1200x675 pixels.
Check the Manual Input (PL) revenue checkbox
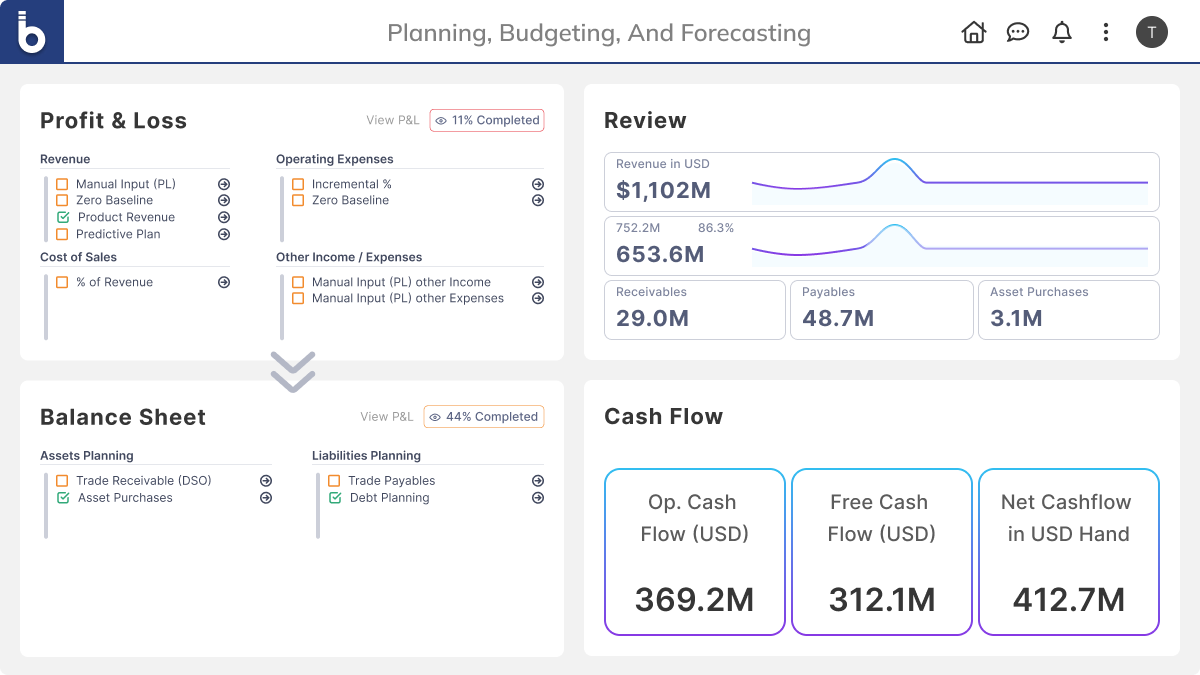point(62,184)
